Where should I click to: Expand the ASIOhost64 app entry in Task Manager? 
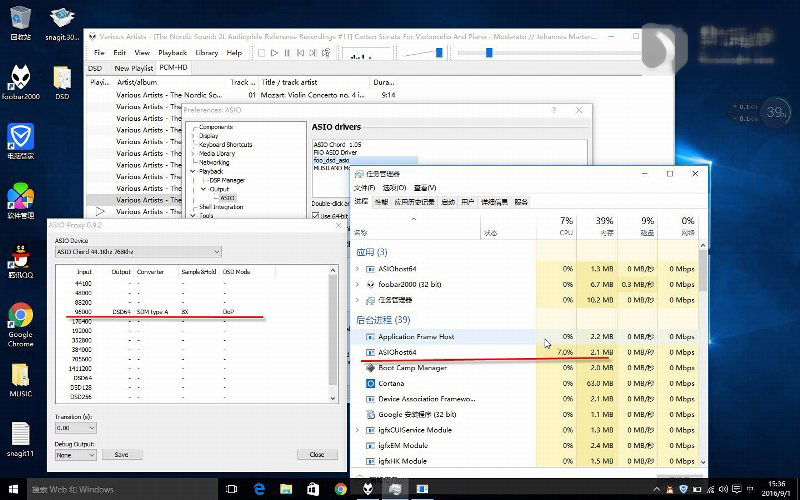point(358,268)
